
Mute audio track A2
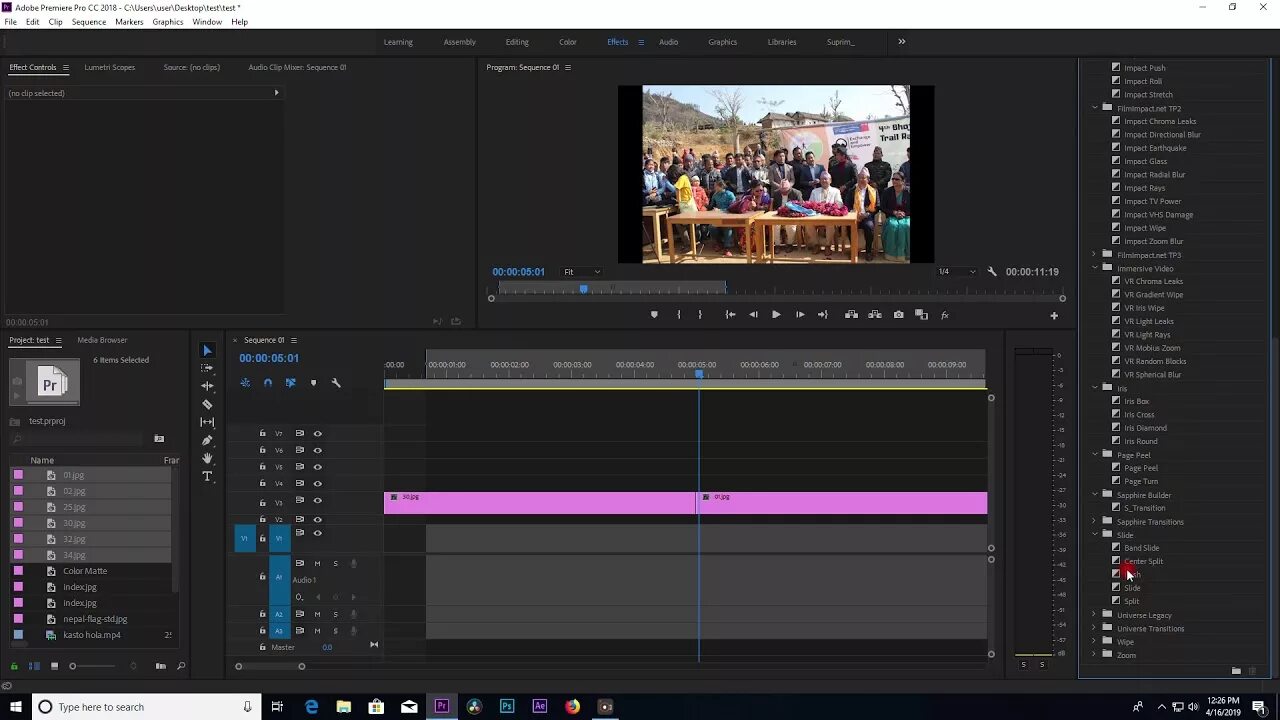318,614
